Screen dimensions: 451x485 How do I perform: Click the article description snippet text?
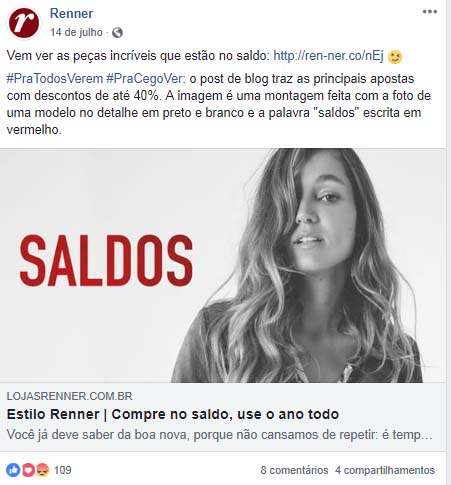click(219, 435)
